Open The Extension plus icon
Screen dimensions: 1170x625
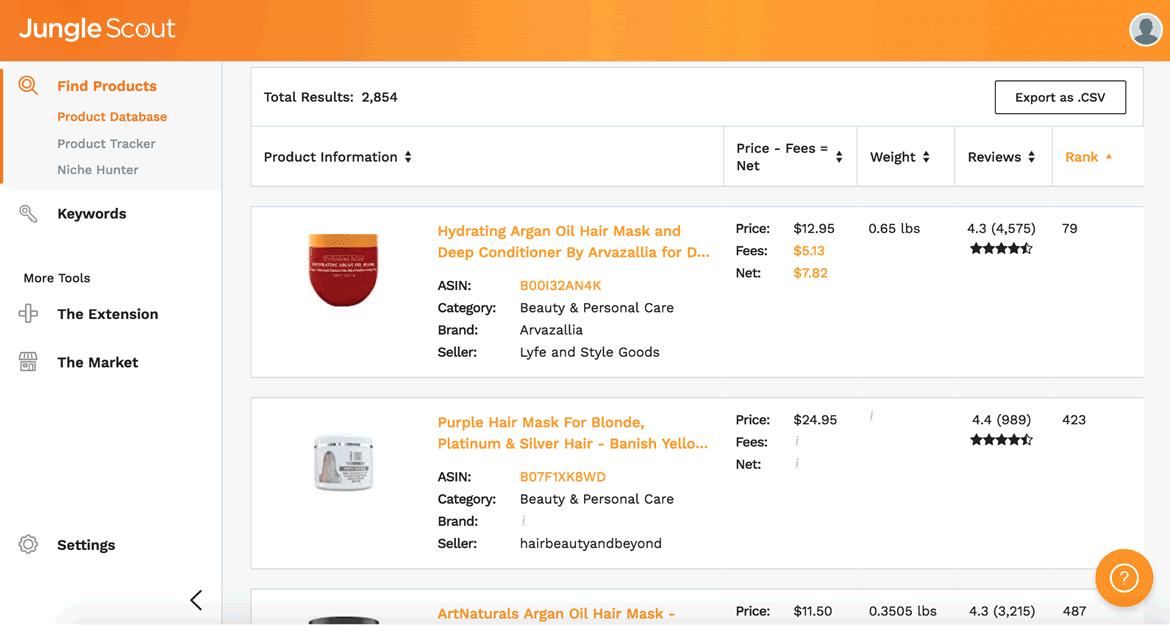[28, 313]
